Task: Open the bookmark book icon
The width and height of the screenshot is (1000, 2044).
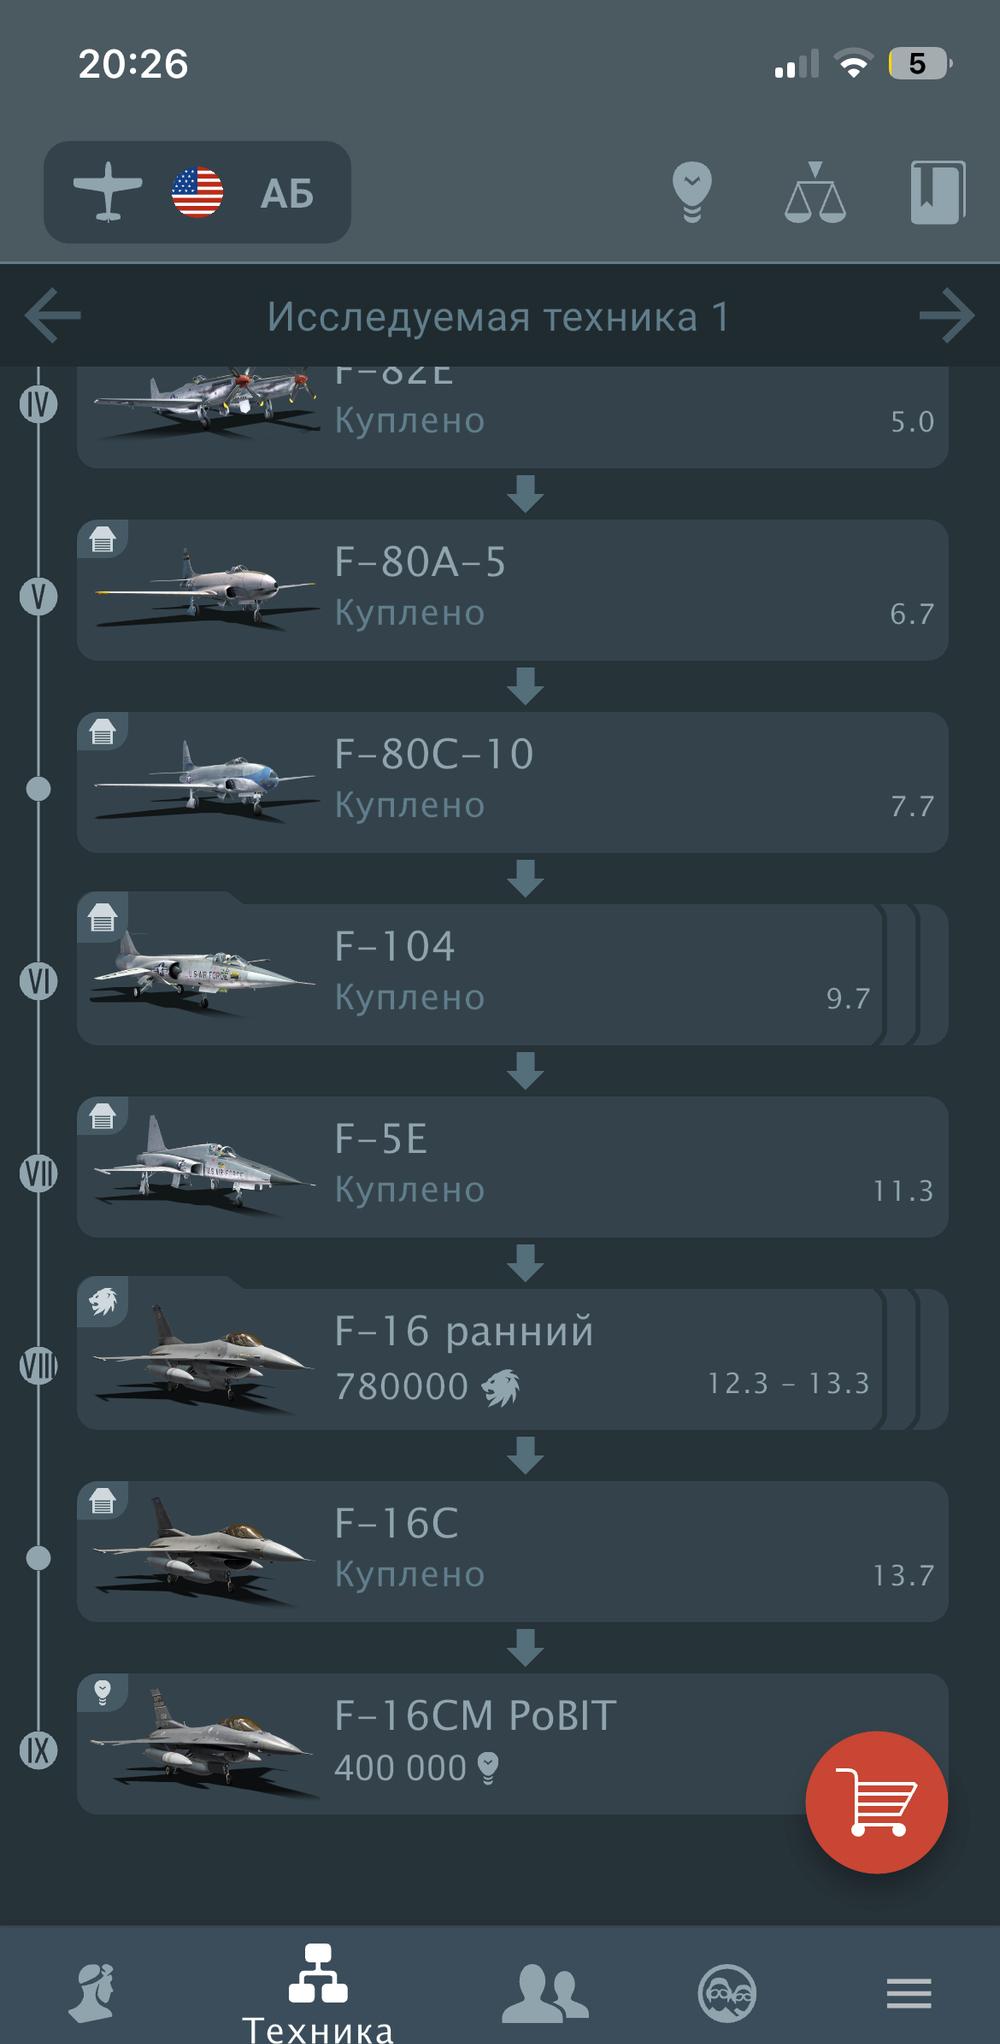Action: 938,192
